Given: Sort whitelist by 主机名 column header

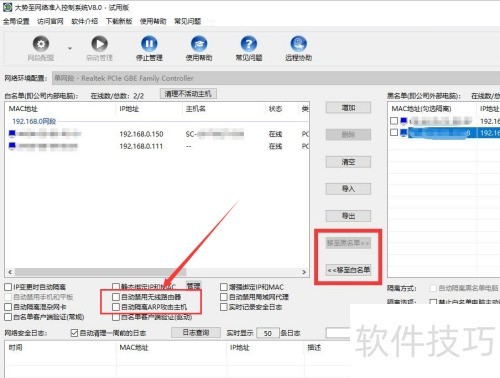Looking at the screenshot, I should 224,109.
